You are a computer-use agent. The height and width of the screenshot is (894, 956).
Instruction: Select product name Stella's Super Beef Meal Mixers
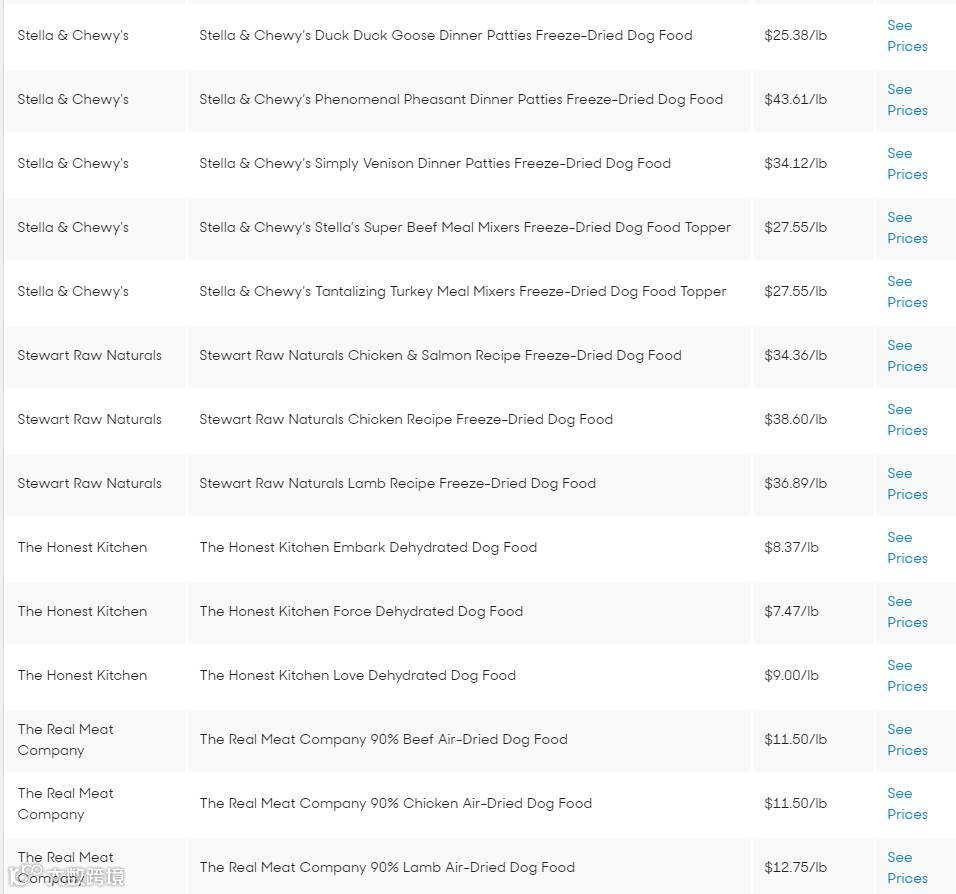[465, 227]
